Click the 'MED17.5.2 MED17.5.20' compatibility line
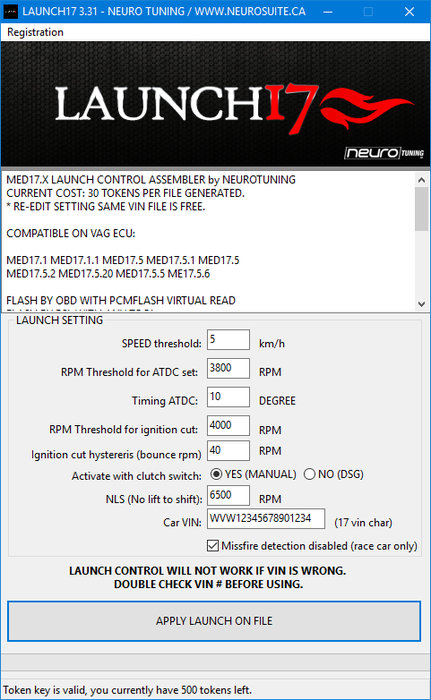This screenshot has width=431, height=700. point(108,274)
